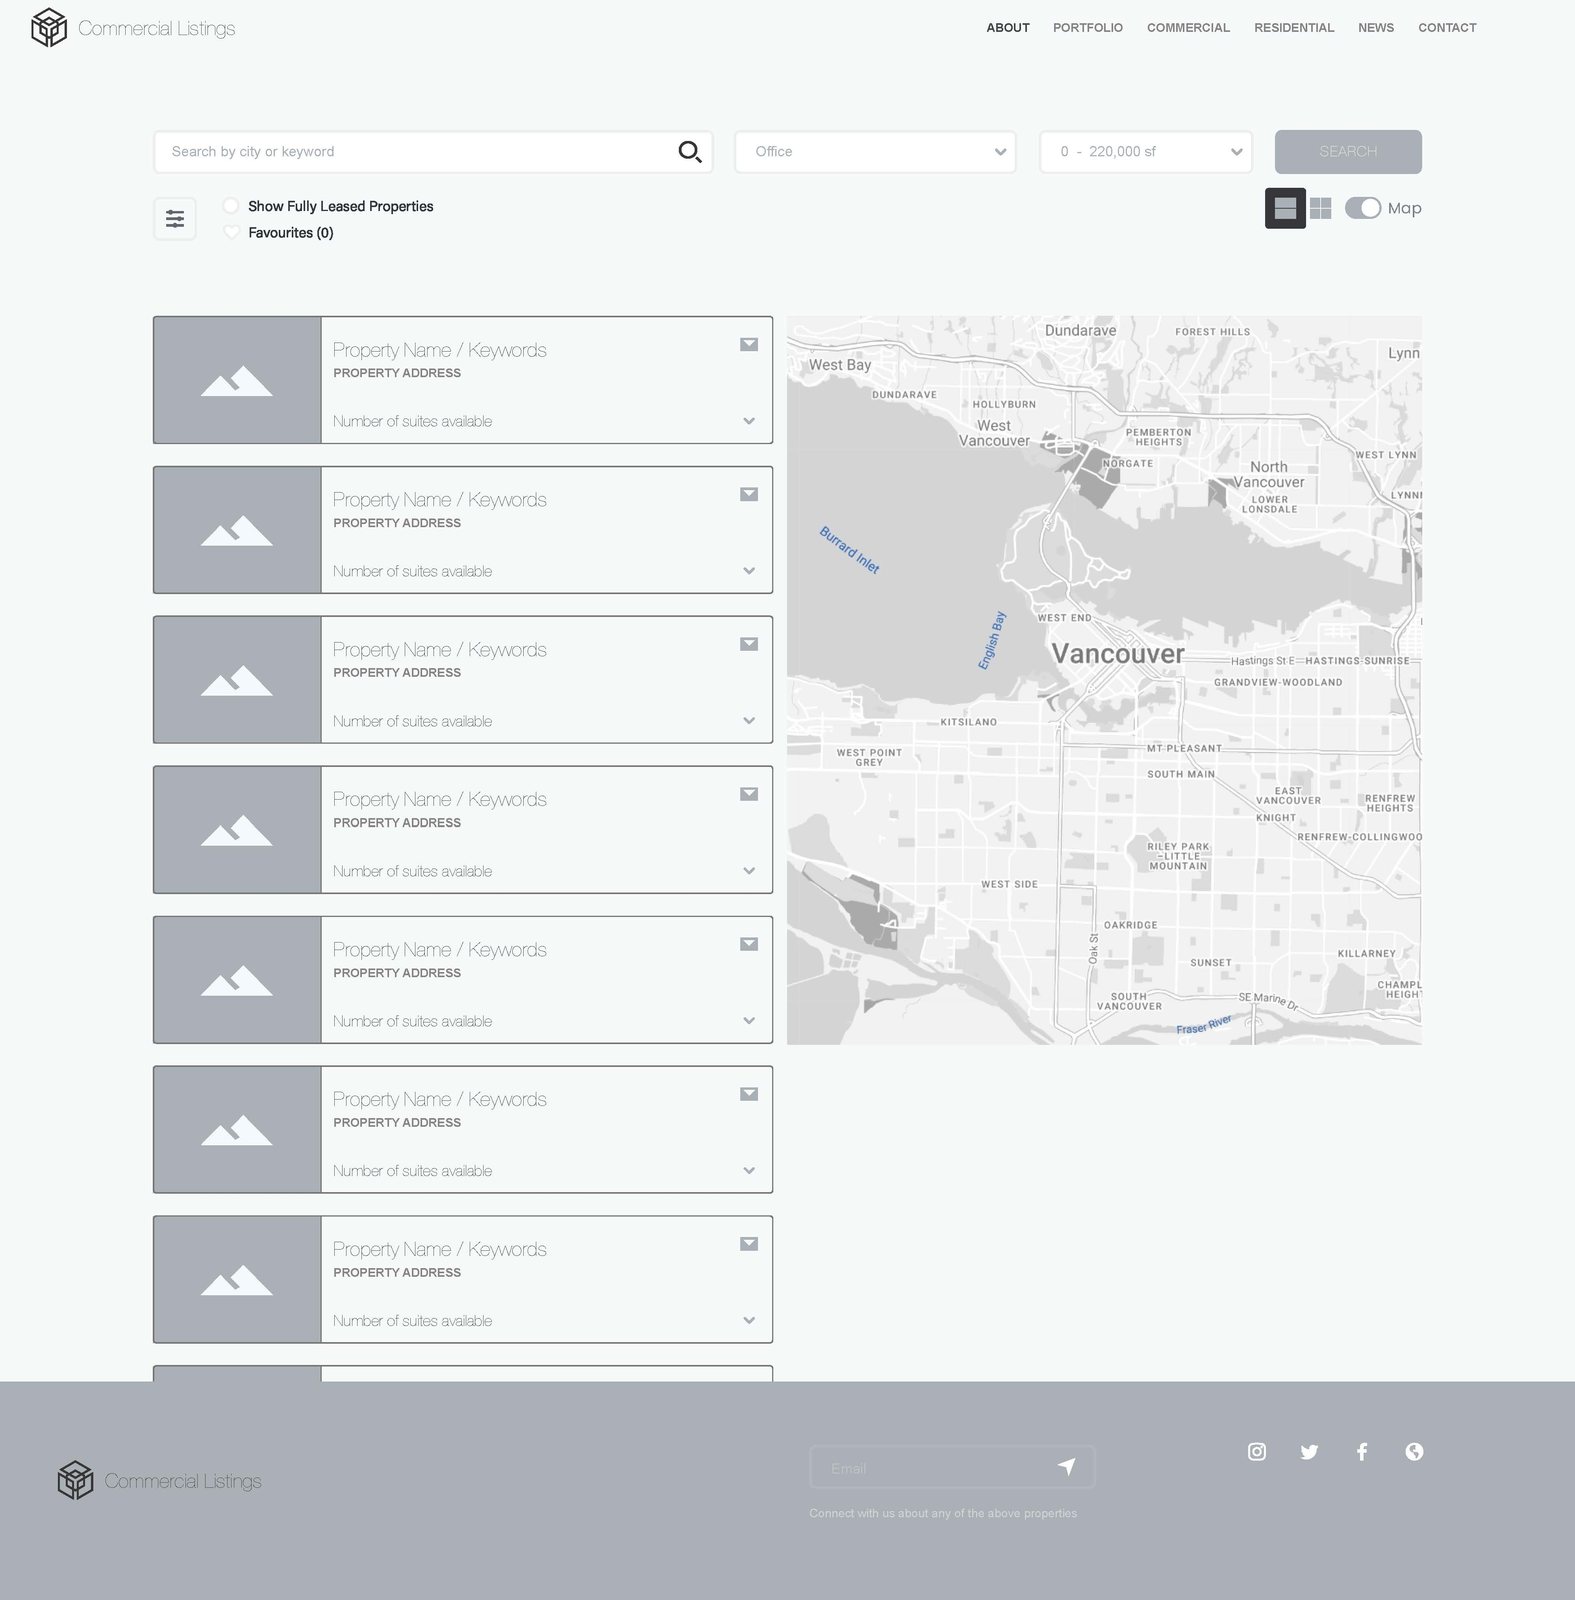
Task: Open the PORTFOLIO menu item
Action: 1088,28
